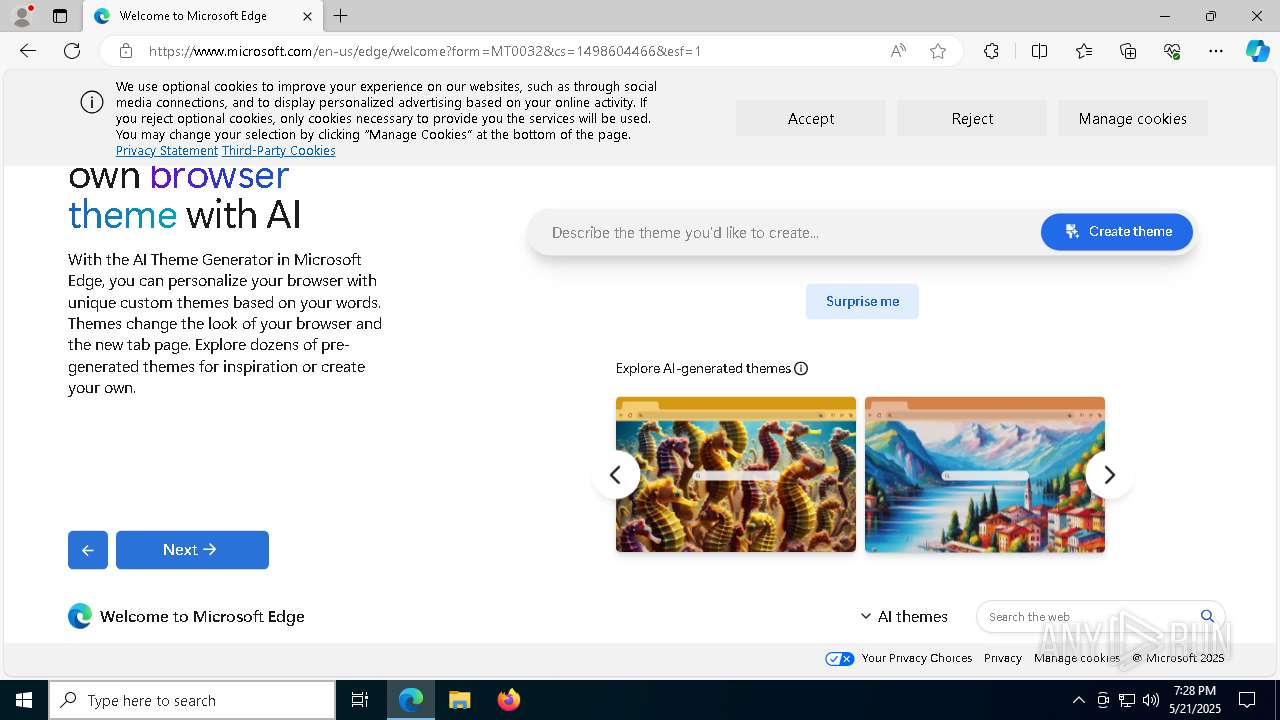This screenshot has height=720, width=1280.
Task: Reject optional cookies
Action: [972, 118]
